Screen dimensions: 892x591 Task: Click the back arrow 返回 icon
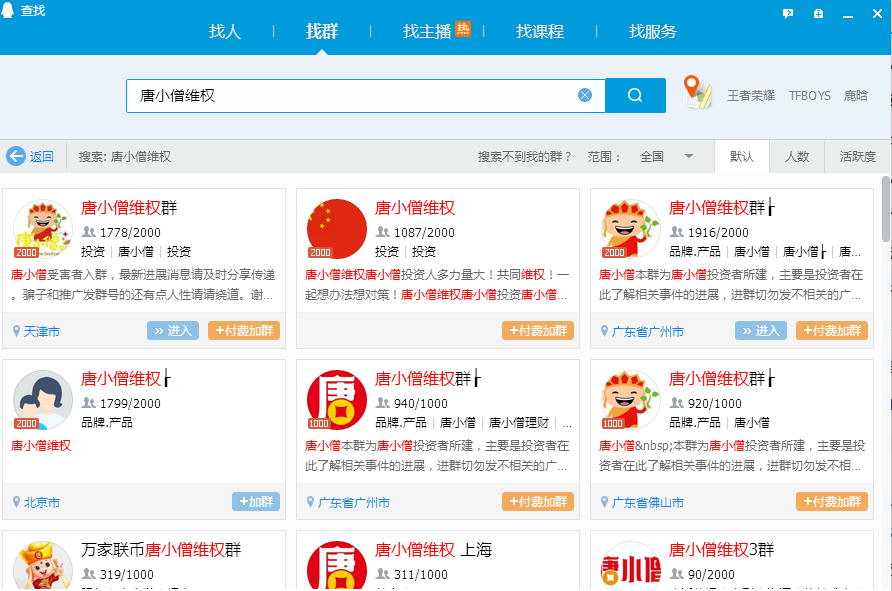[x=16, y=156]
